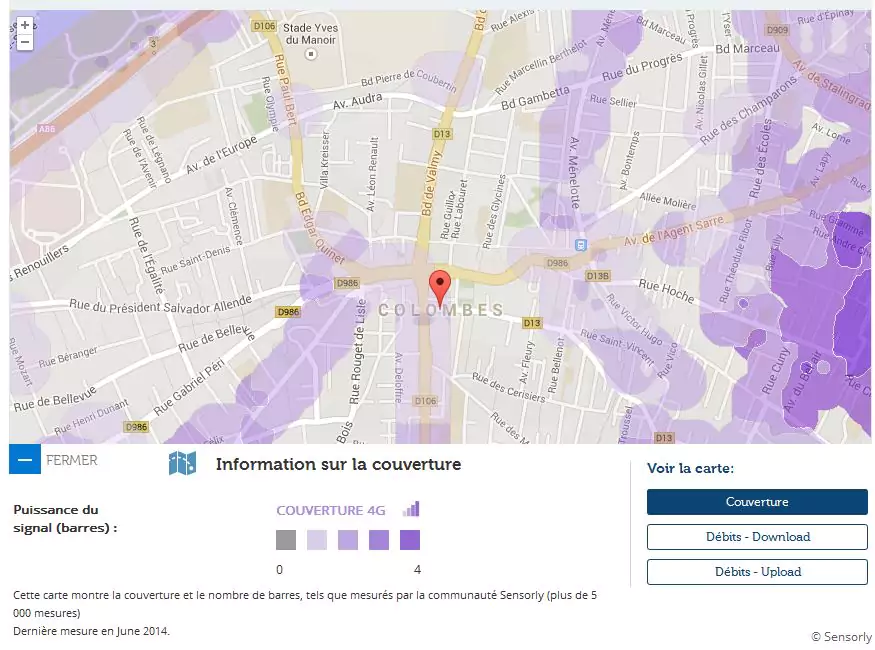Click the transit station icon on Av. Ménelotte
Image resolution: width=875 pixels, height=650 pixels.
click(x=580, y=244)
